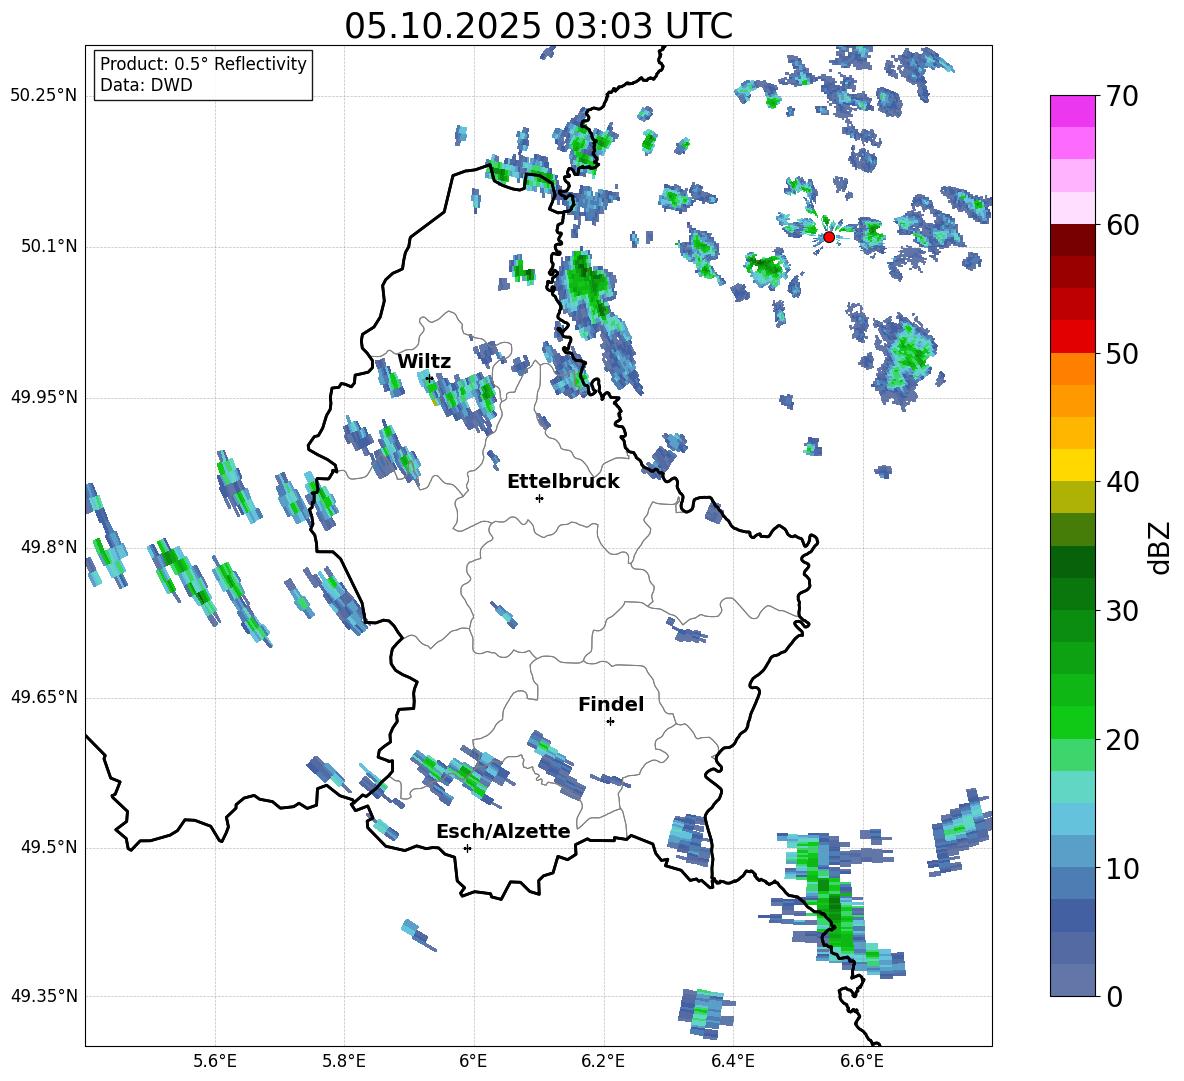The image size is (1184, 1081).
Task: Click the Esch/Alzette city label
Action: [x=503, y=832]
